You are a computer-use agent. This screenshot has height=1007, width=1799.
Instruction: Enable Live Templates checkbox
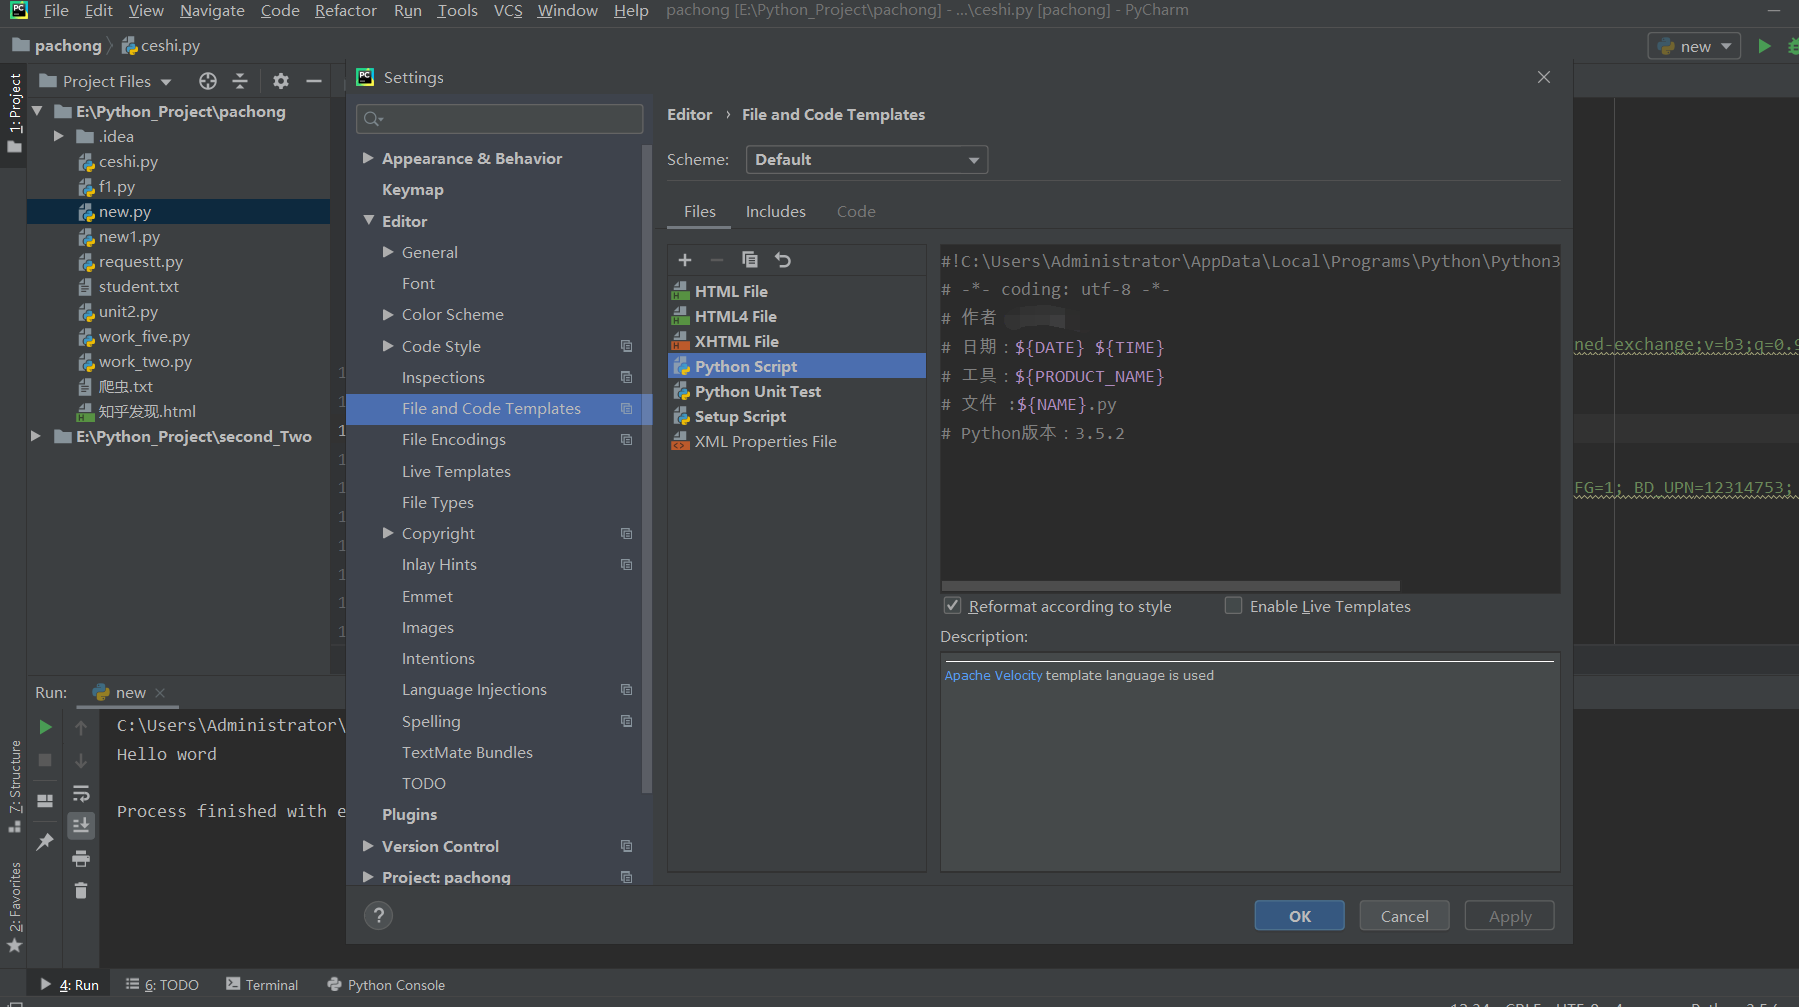(1234, 606)
